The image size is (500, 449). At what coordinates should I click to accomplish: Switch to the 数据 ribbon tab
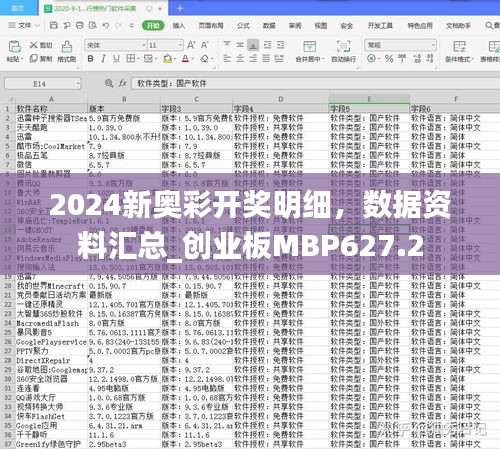pos(269,25)
